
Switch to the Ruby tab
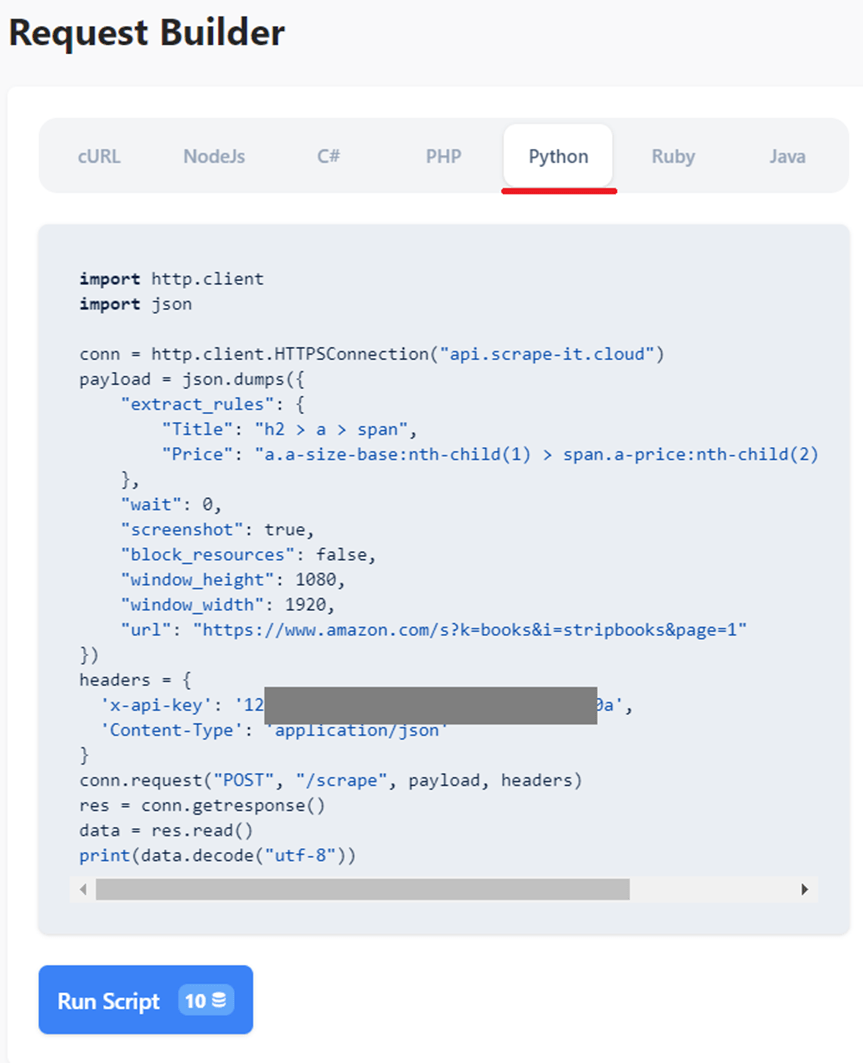pyautogui.click(x=673, y=156)
